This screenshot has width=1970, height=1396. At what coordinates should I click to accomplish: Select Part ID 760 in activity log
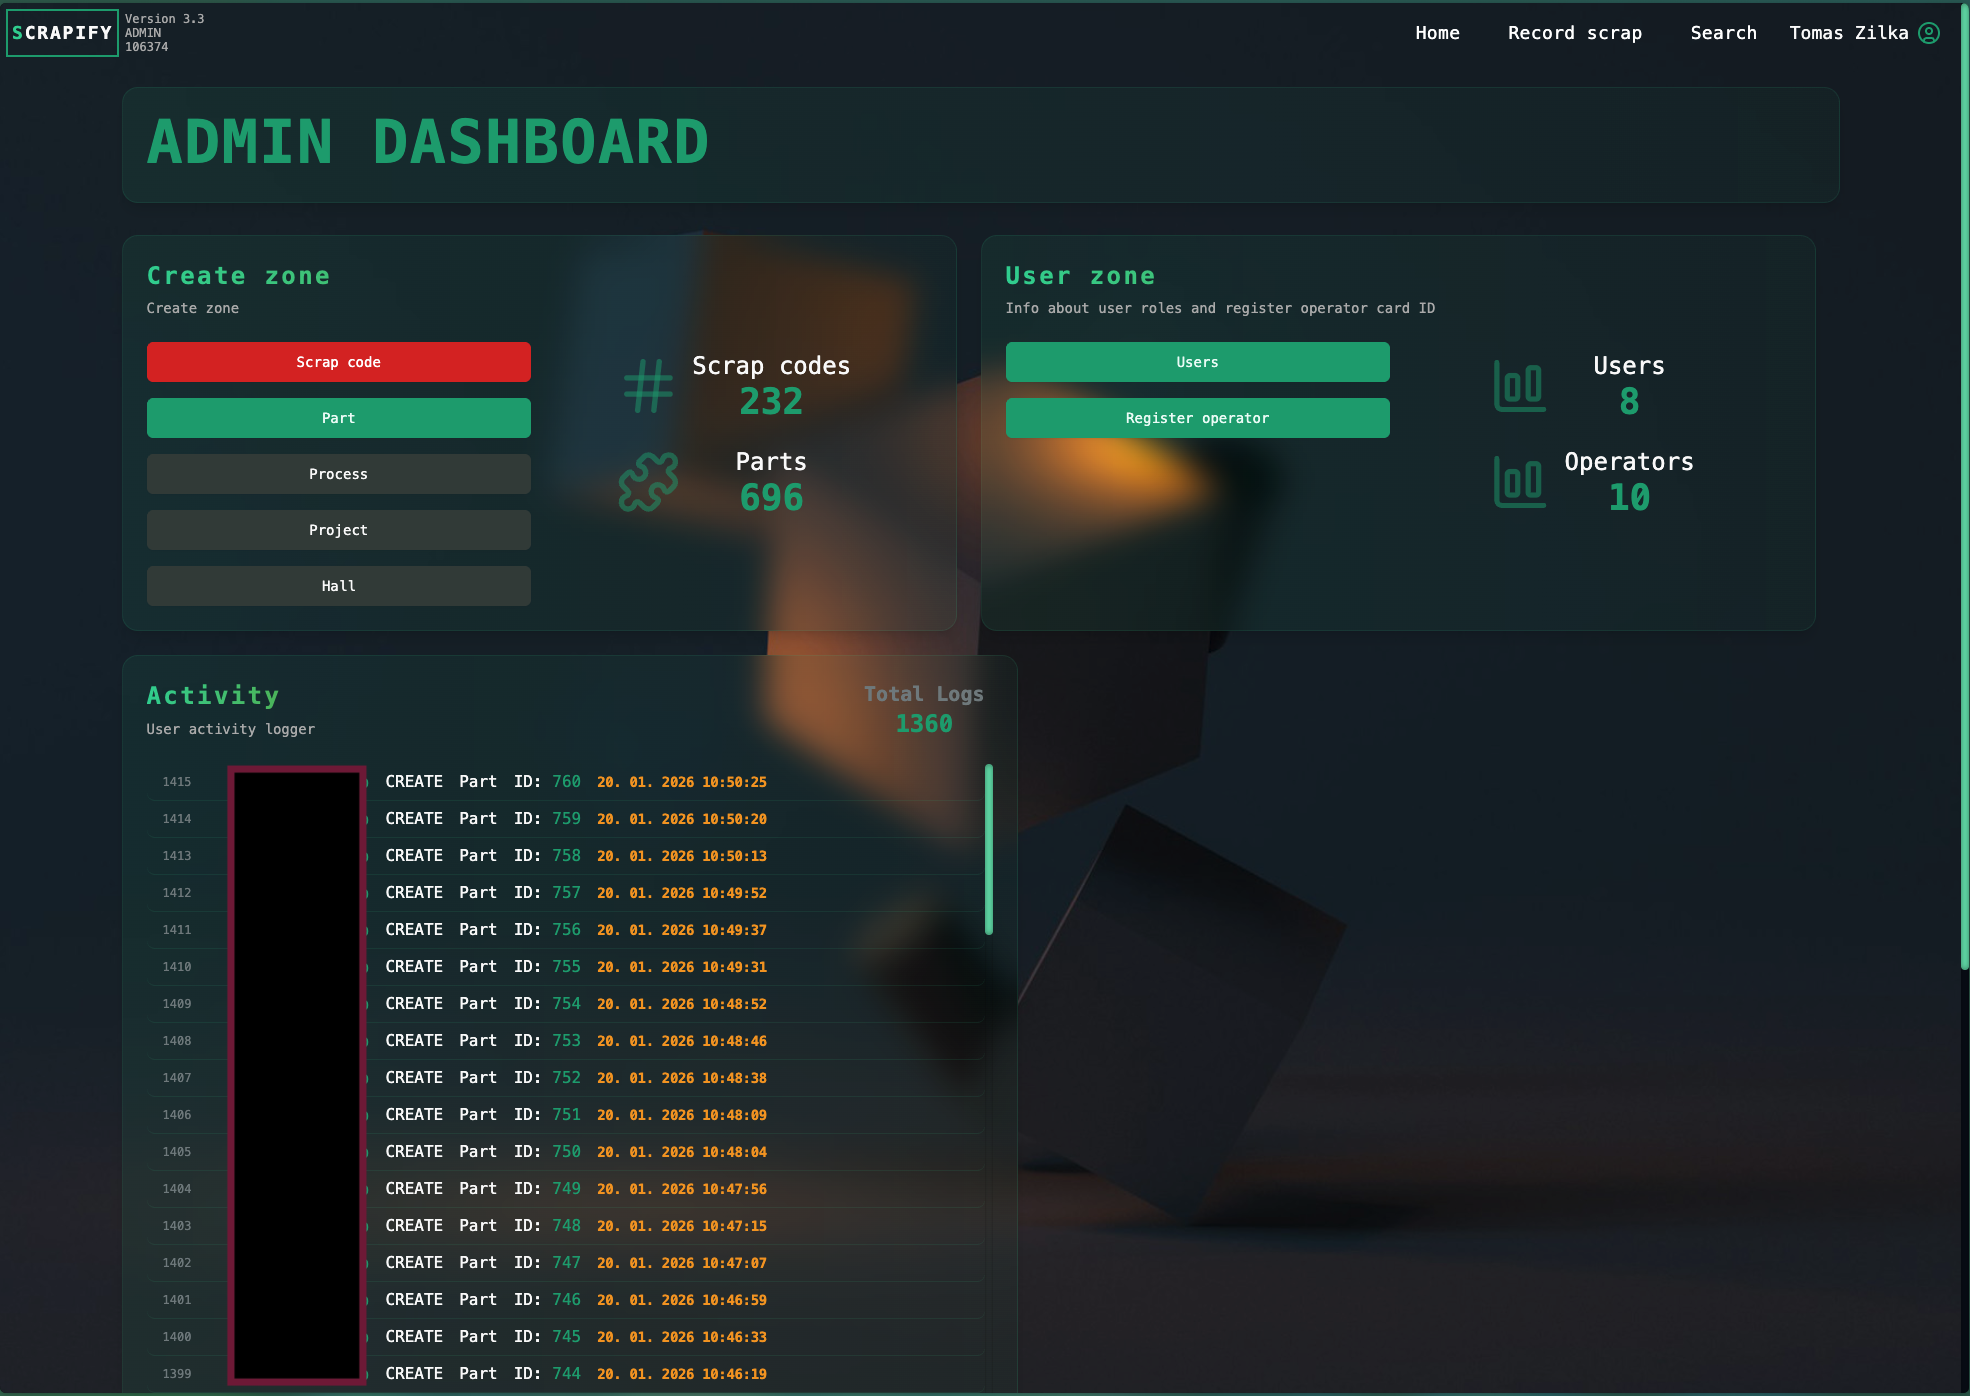[566, 782]
